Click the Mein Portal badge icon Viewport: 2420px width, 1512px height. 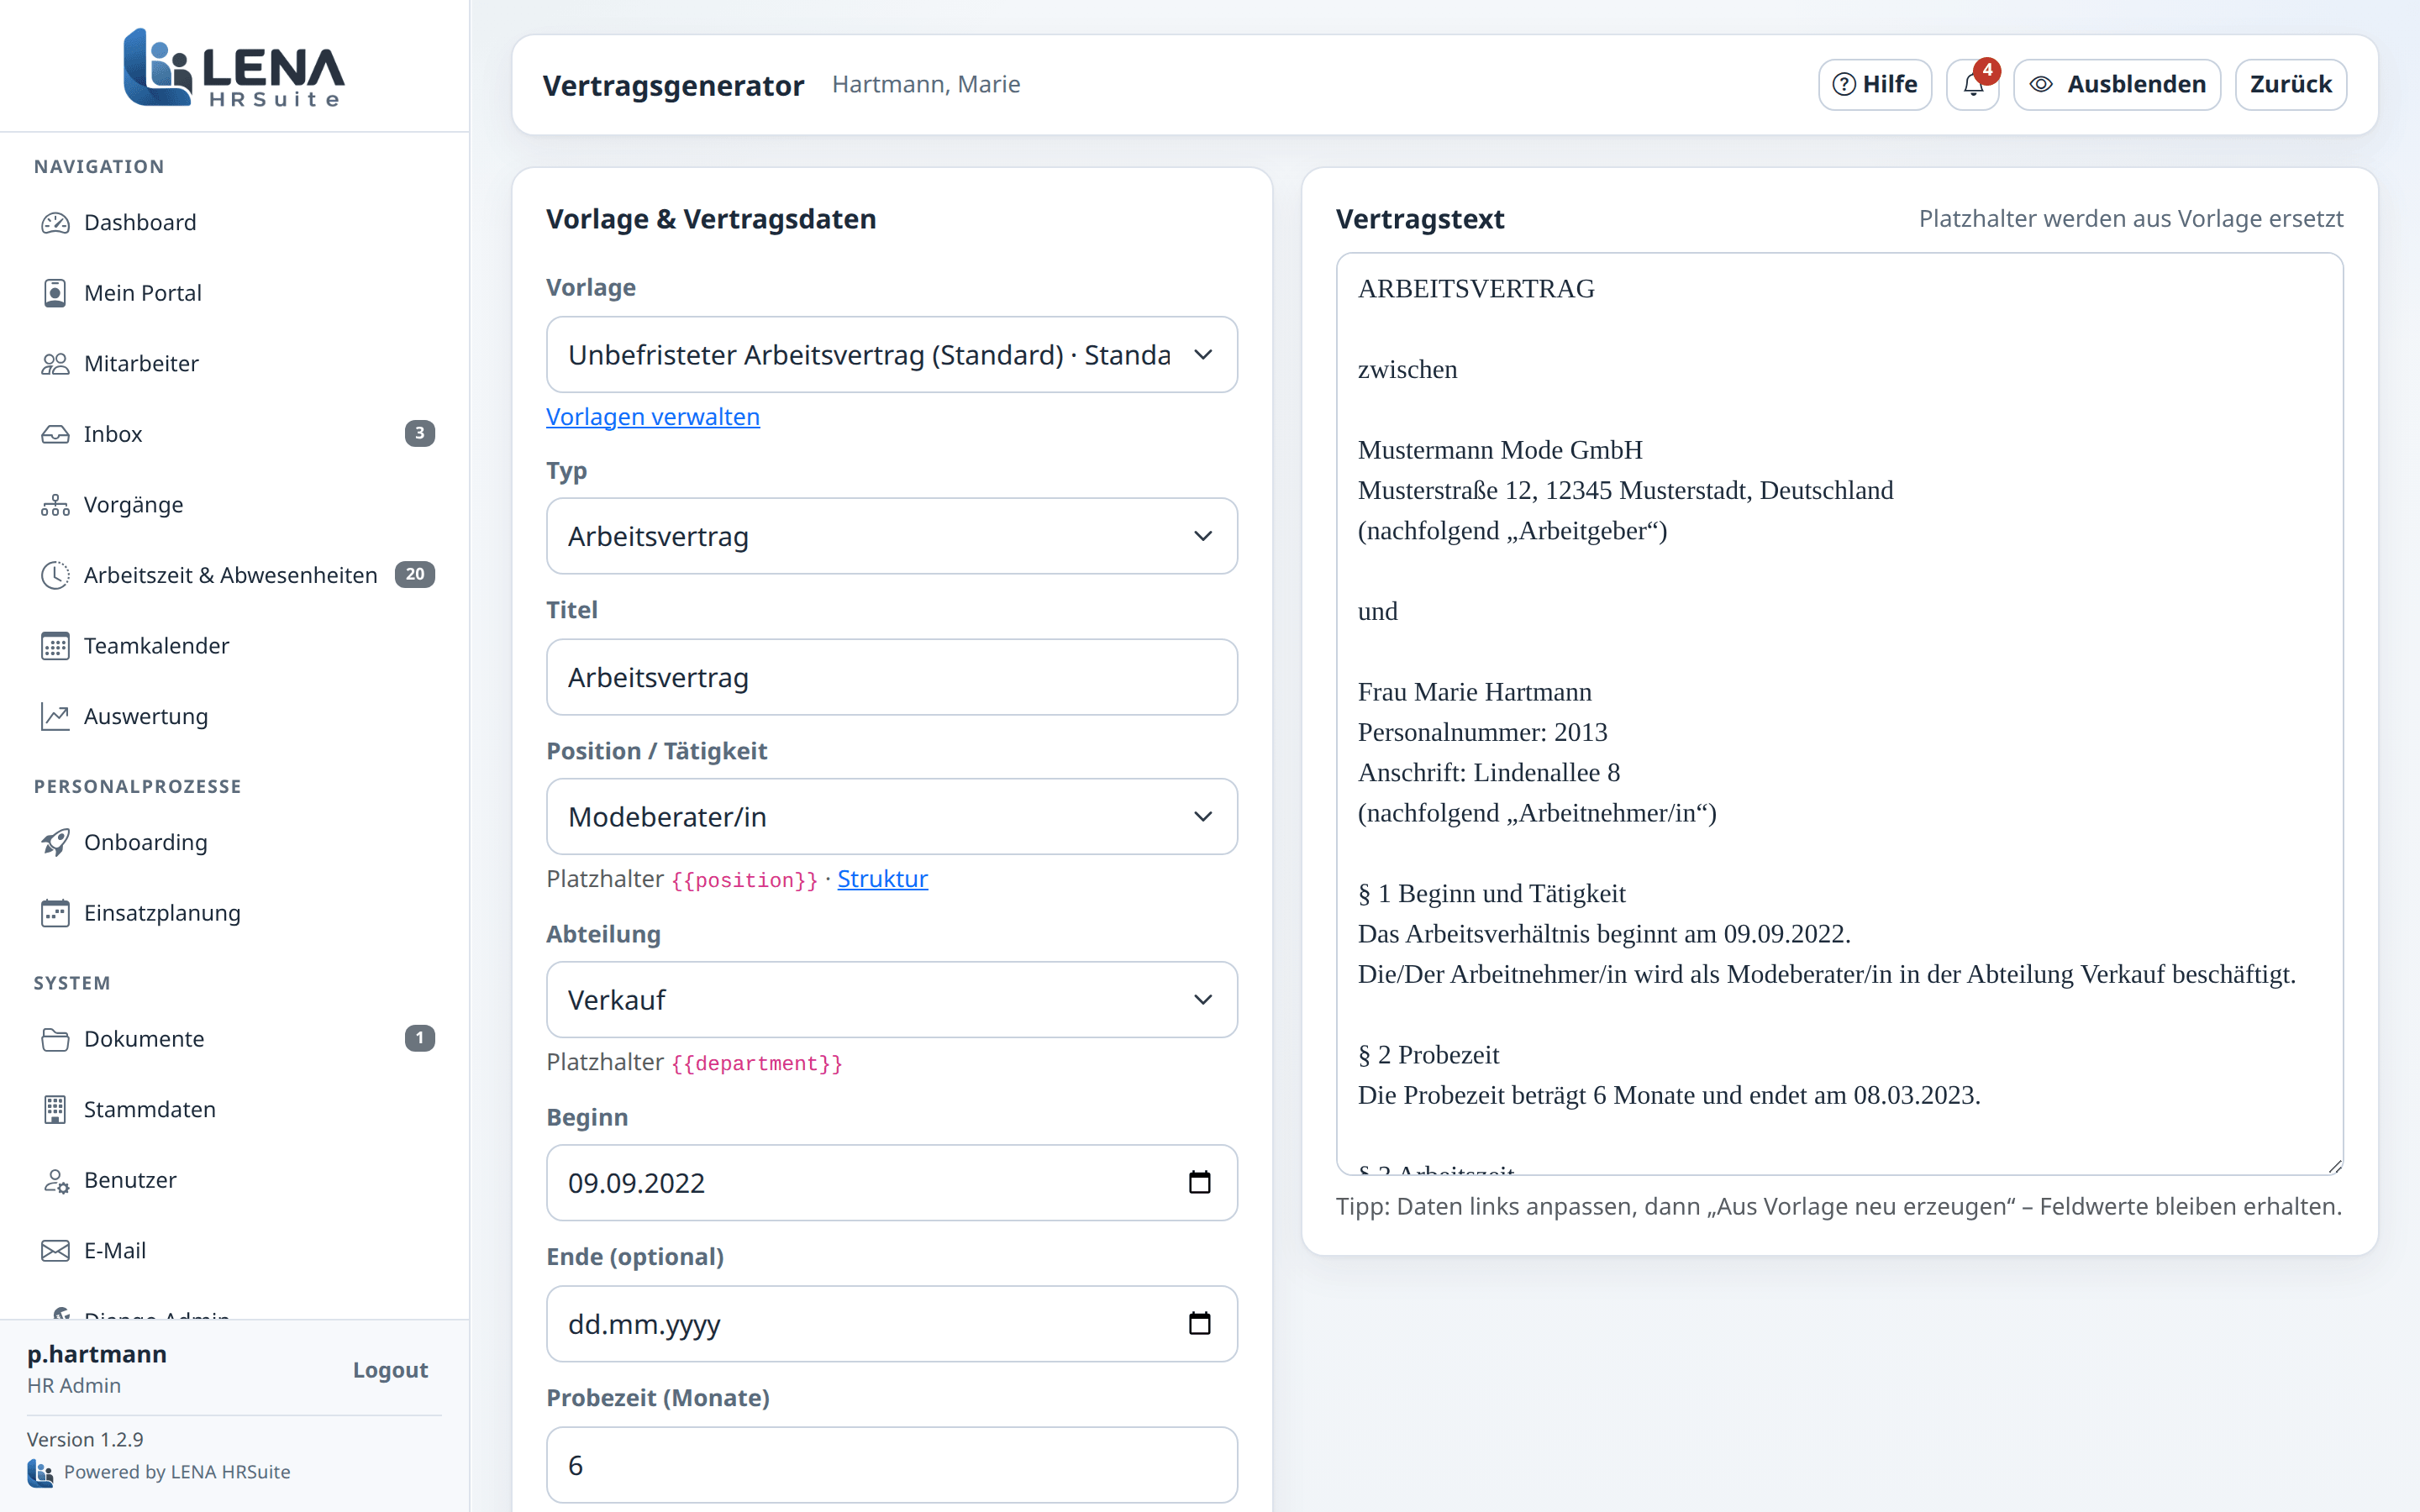55,293
